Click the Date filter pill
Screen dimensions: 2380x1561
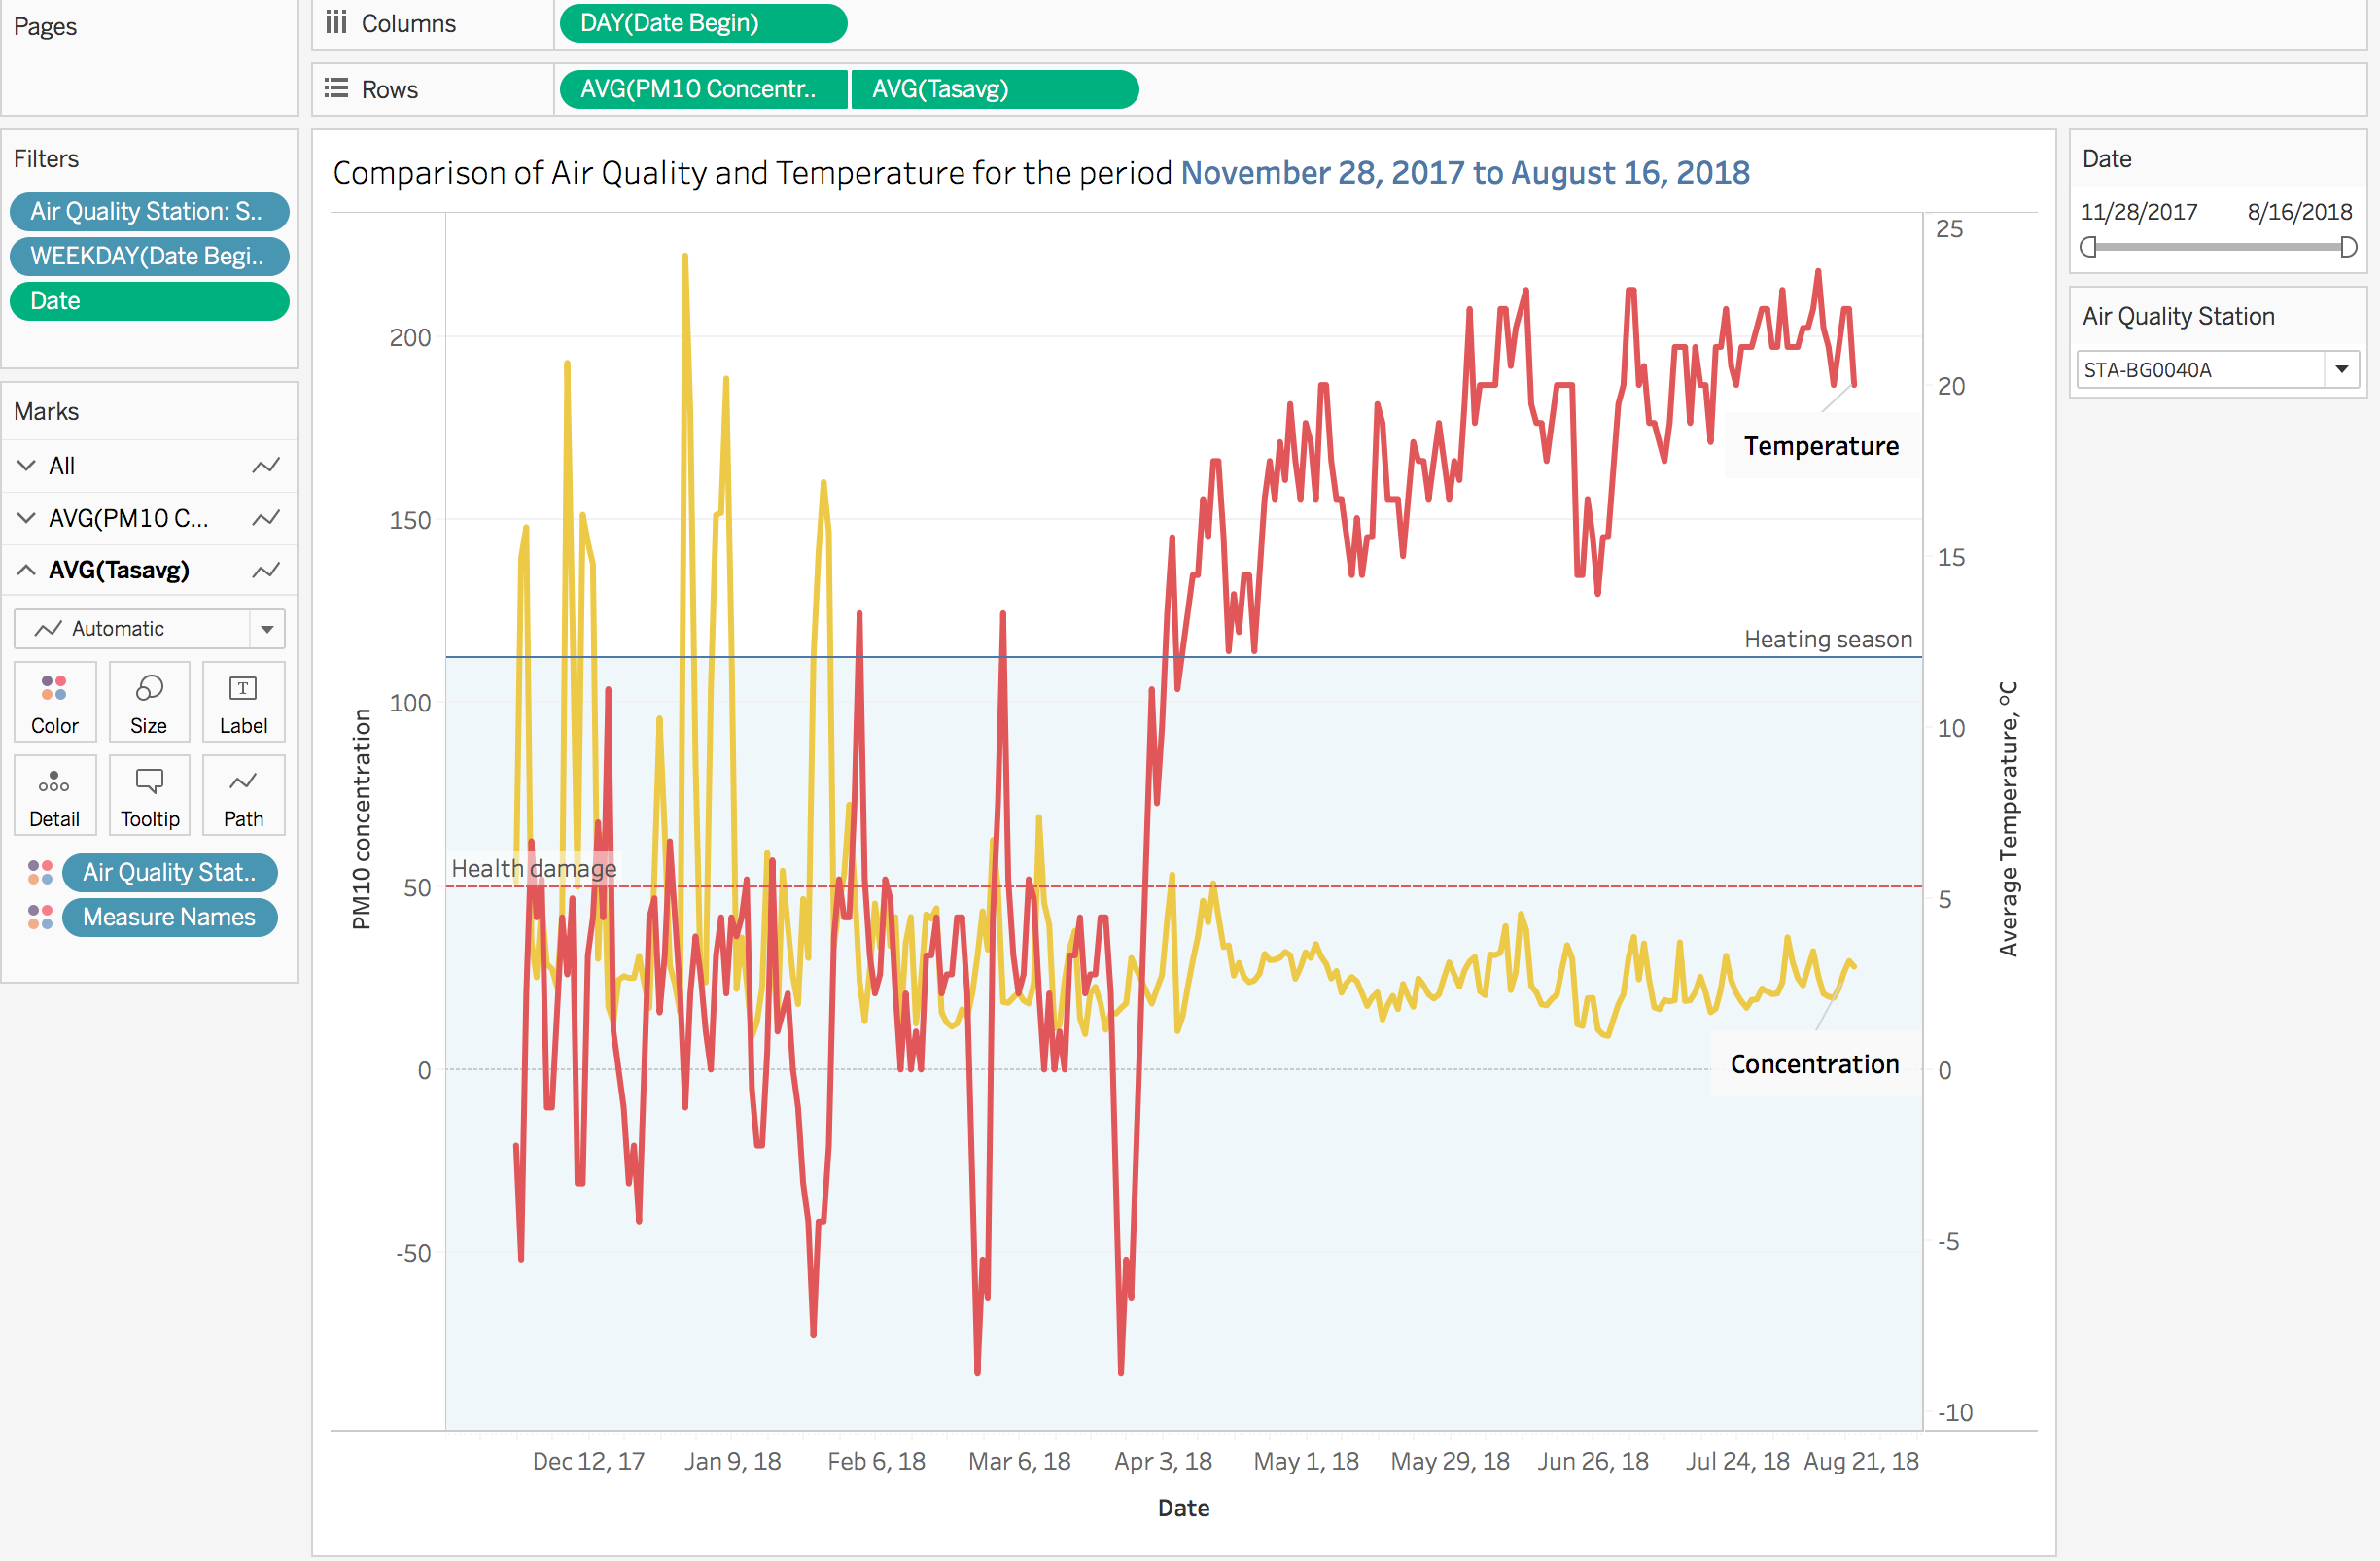(x=150, y=301)
